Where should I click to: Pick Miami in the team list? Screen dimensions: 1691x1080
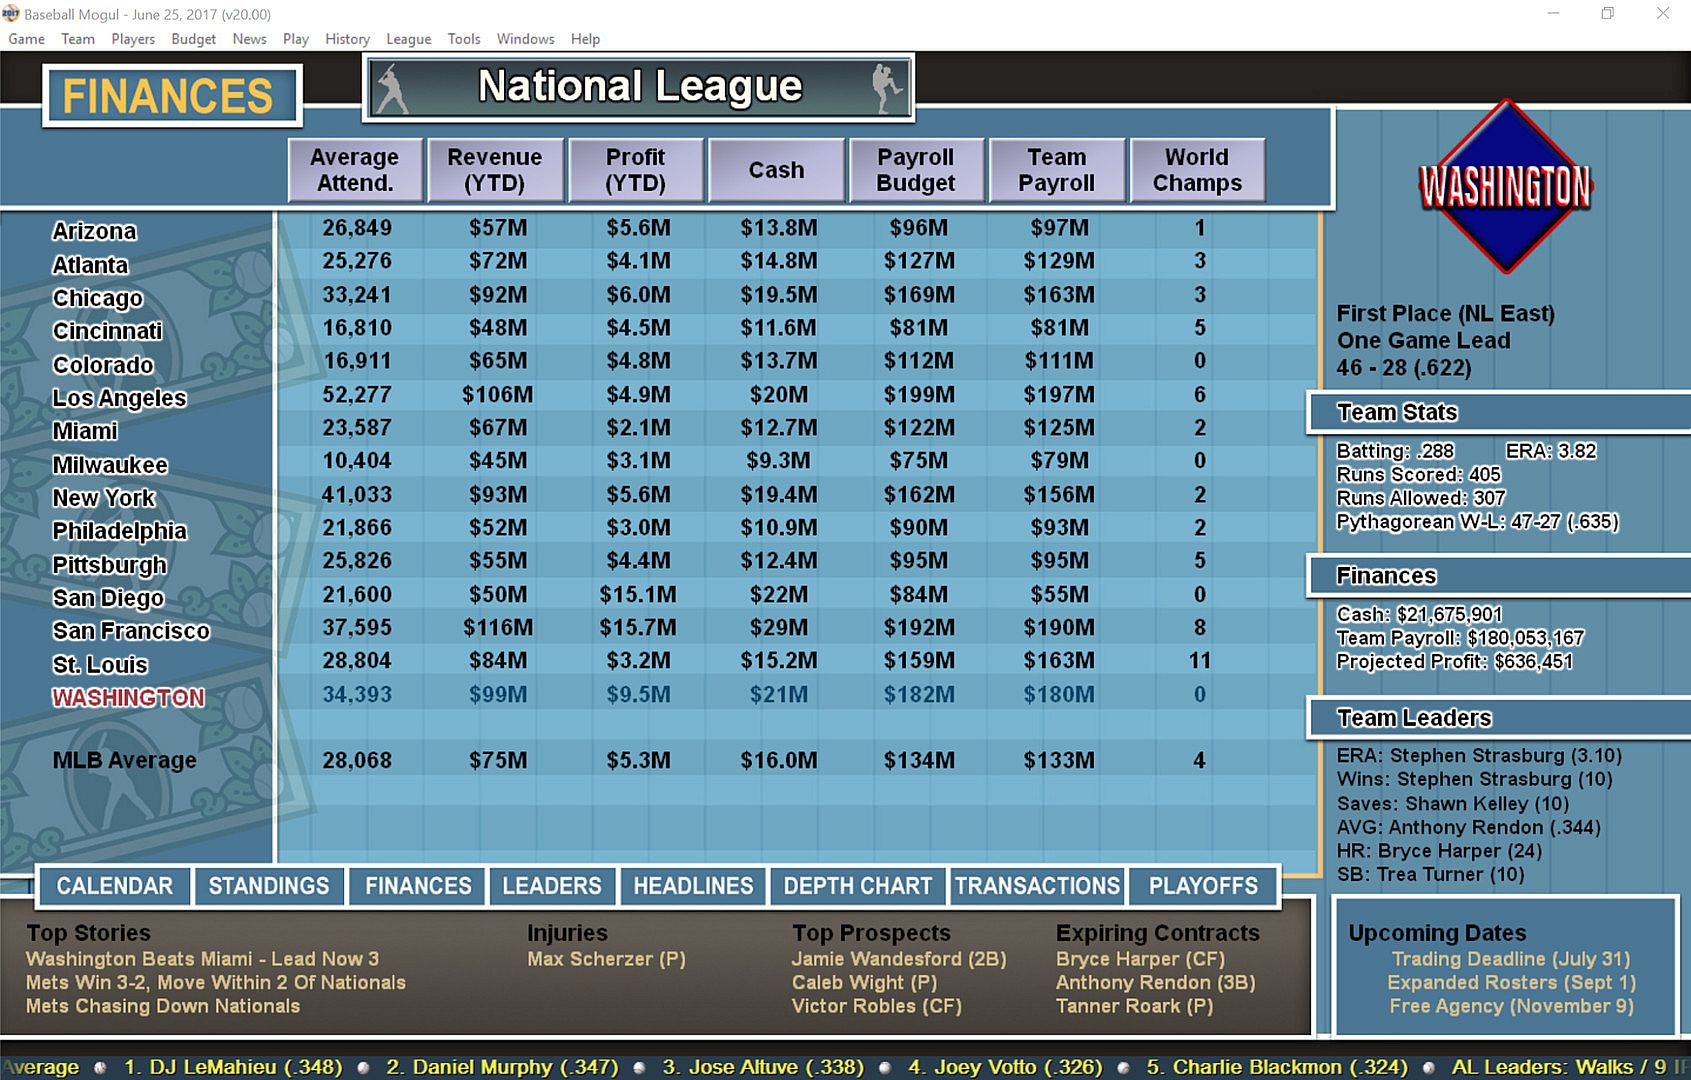point(85,431)
